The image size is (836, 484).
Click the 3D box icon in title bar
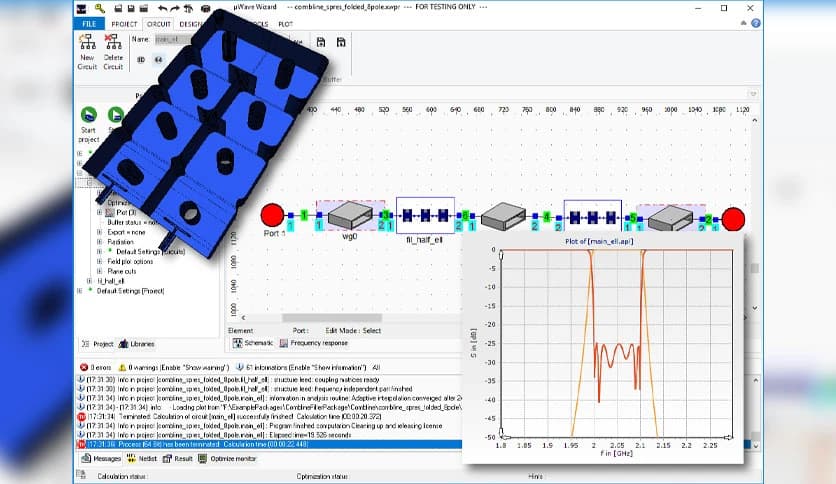pos(205,8)
